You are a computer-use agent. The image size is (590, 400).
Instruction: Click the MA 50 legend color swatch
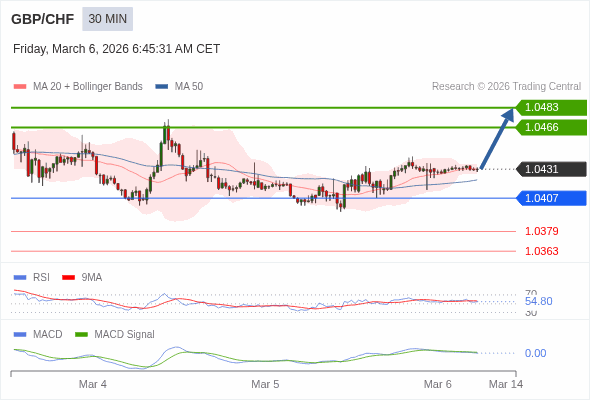[x=162, y=87]
